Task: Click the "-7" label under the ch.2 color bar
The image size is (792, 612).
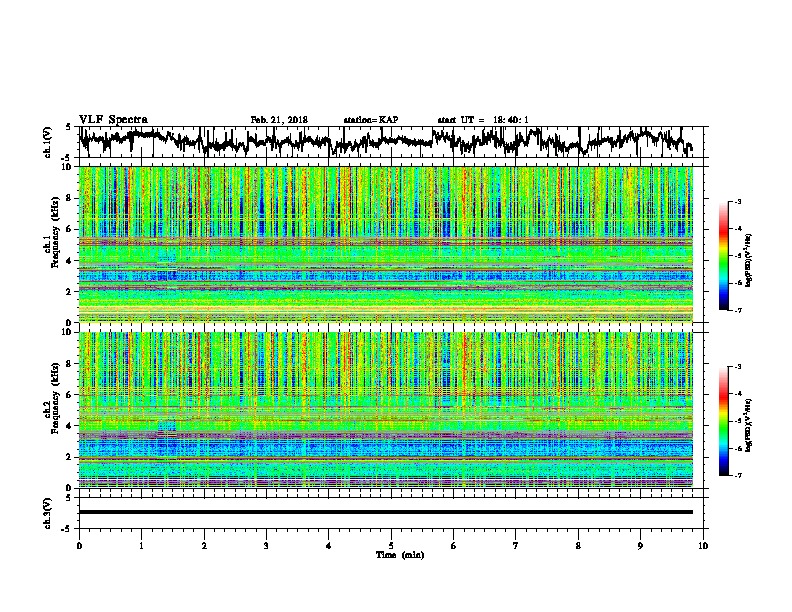Action: [737, 476]
